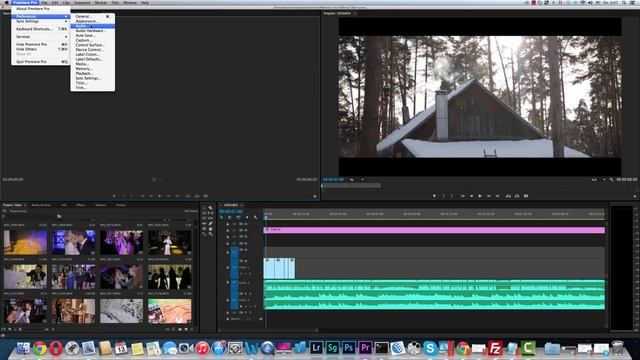Viewport: 640px width, 360px height.
Task: Select Memory in the Preferences submenu
Action: (92, 69)
